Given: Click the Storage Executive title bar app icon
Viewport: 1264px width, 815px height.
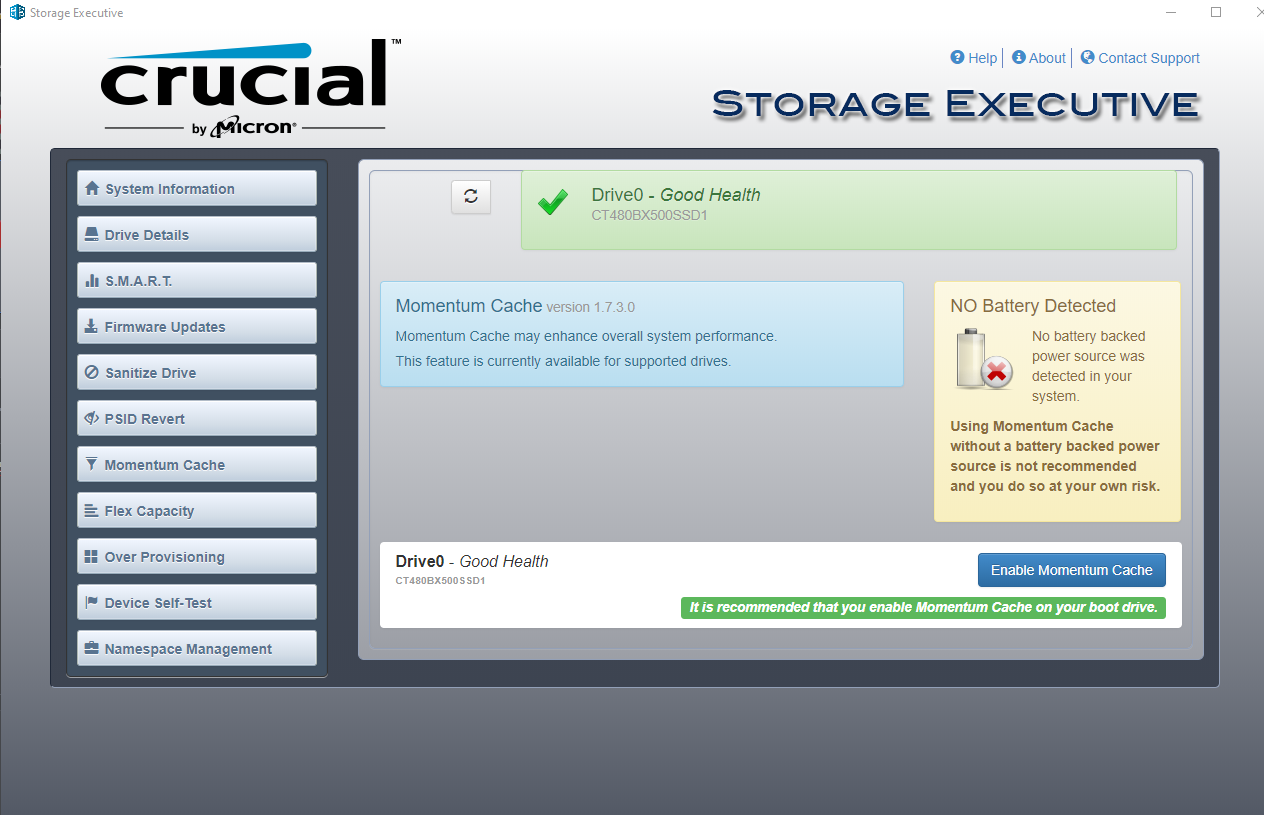Looking at the screenshot, I should coord(17,12).
